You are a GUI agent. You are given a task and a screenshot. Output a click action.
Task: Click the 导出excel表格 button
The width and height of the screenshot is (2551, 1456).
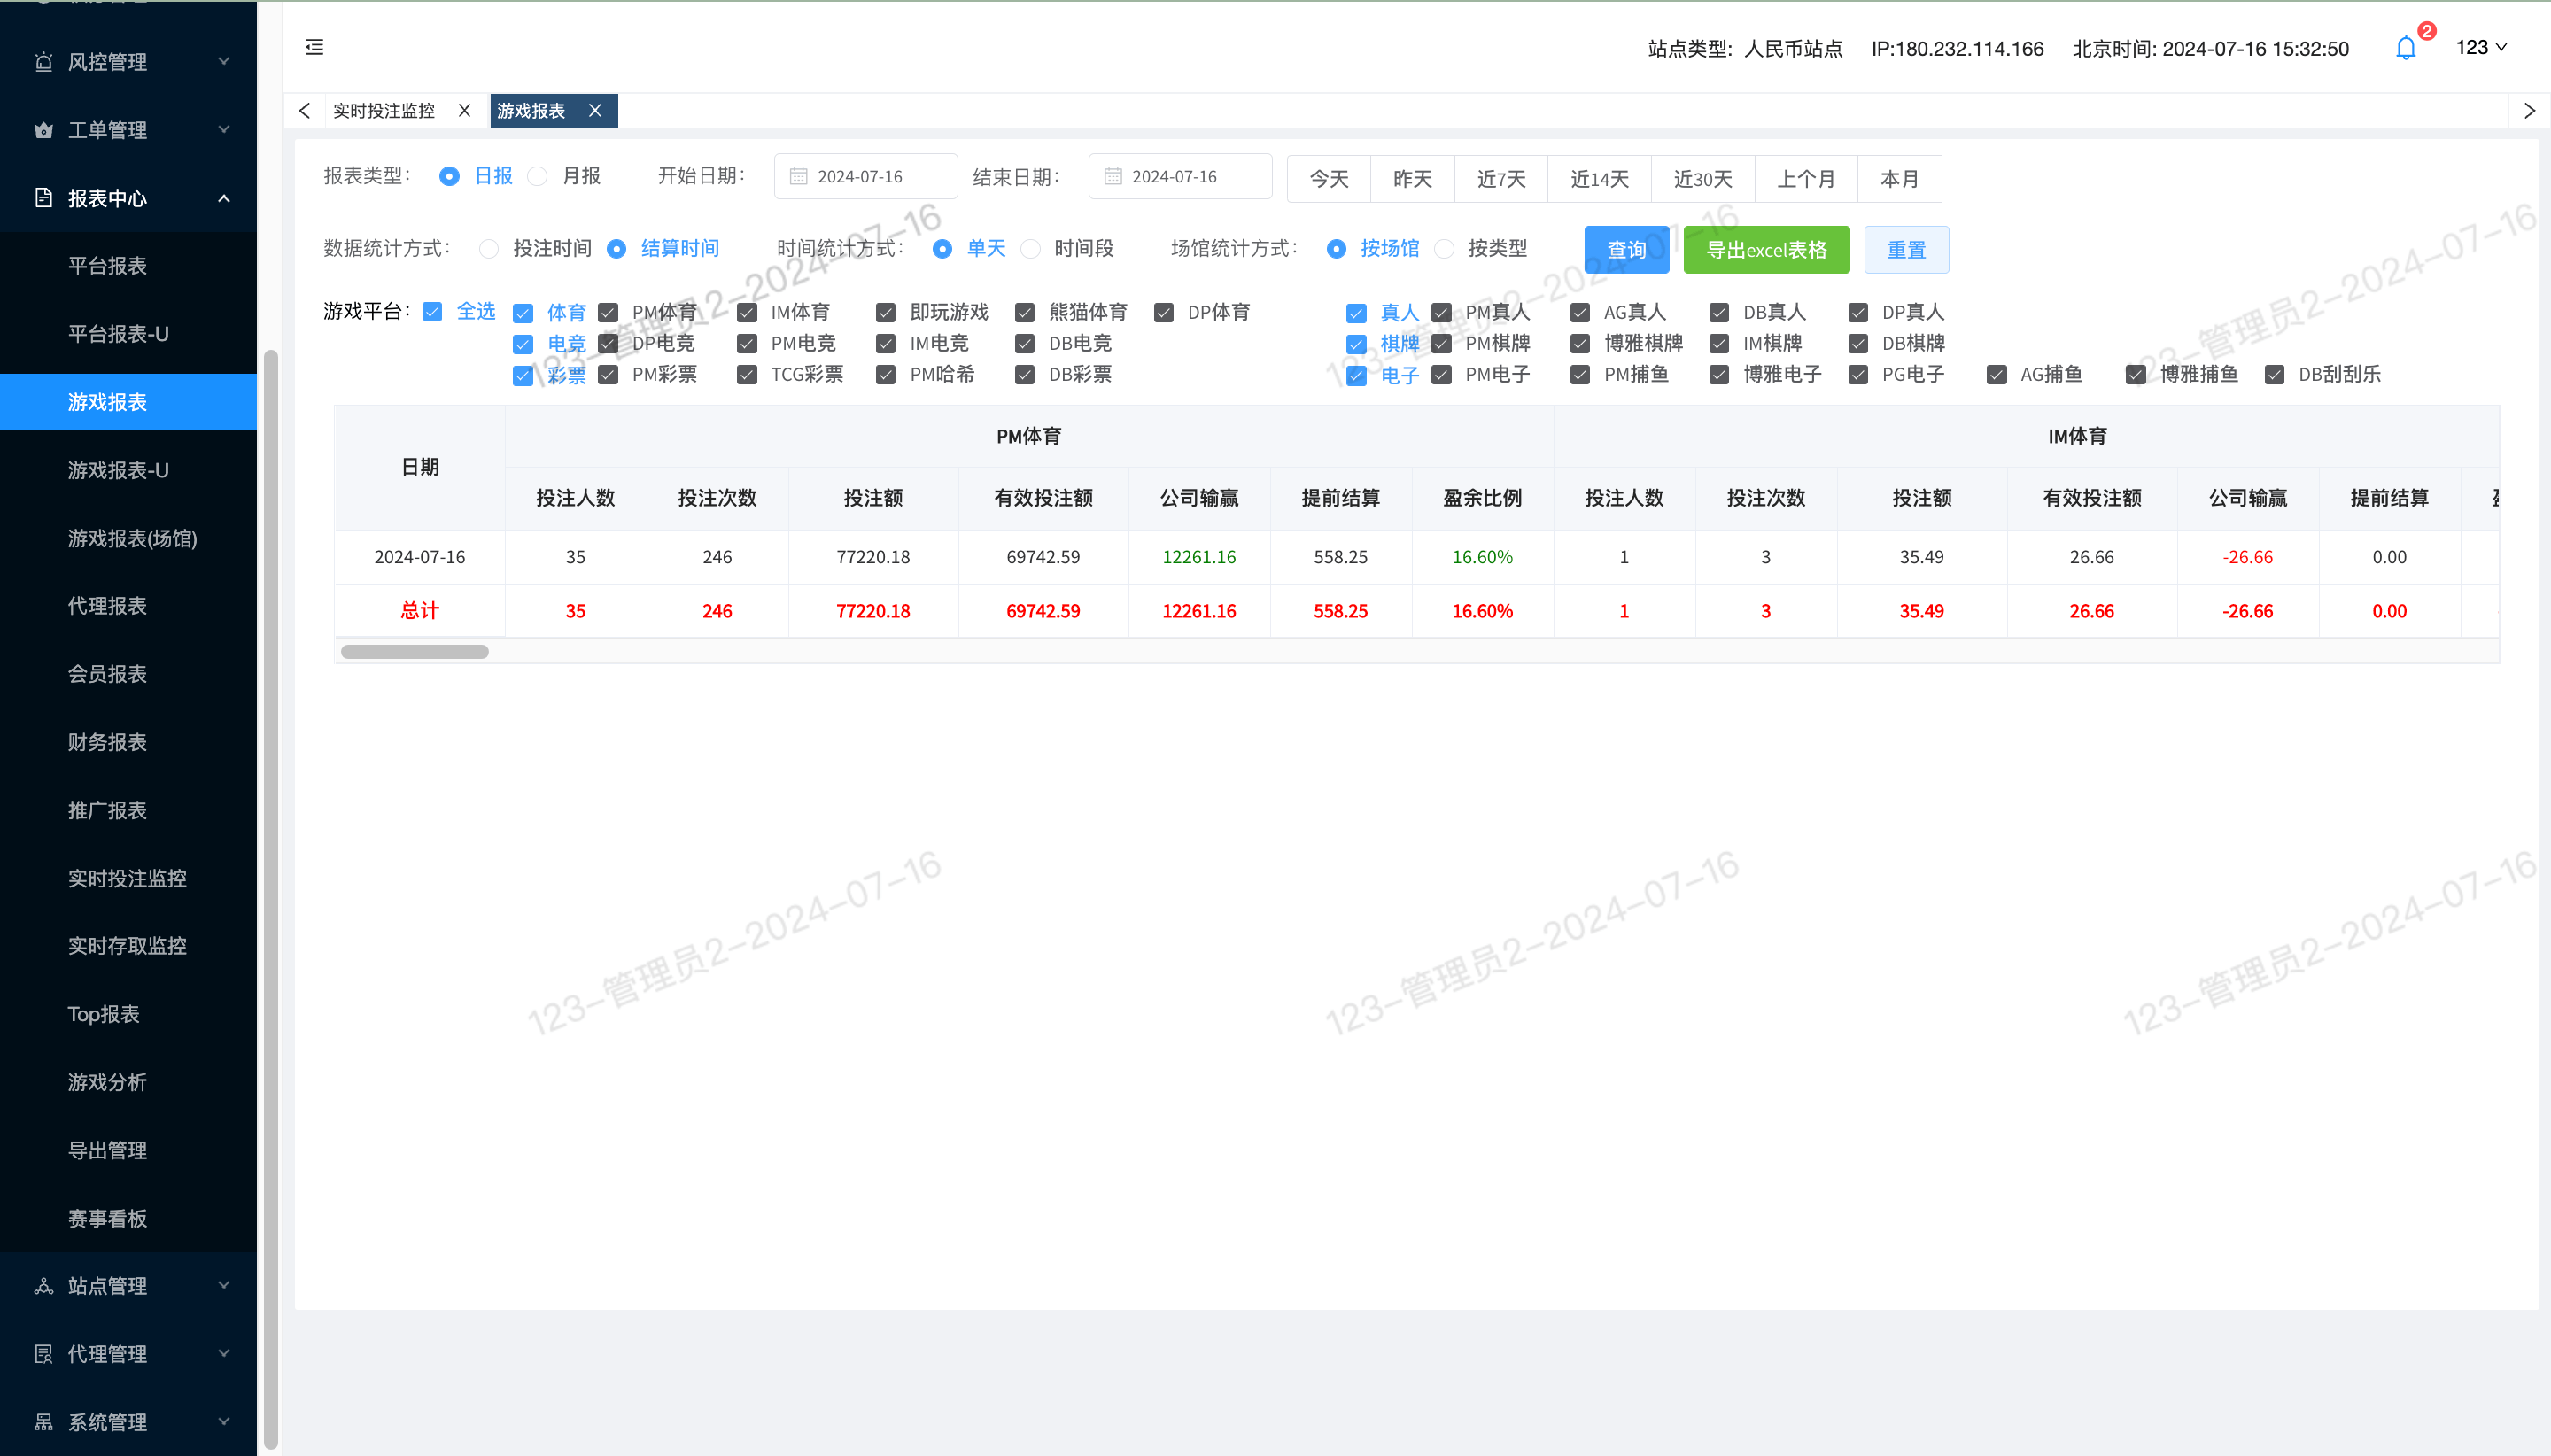pyautogui.click(x=1766, y=250)
